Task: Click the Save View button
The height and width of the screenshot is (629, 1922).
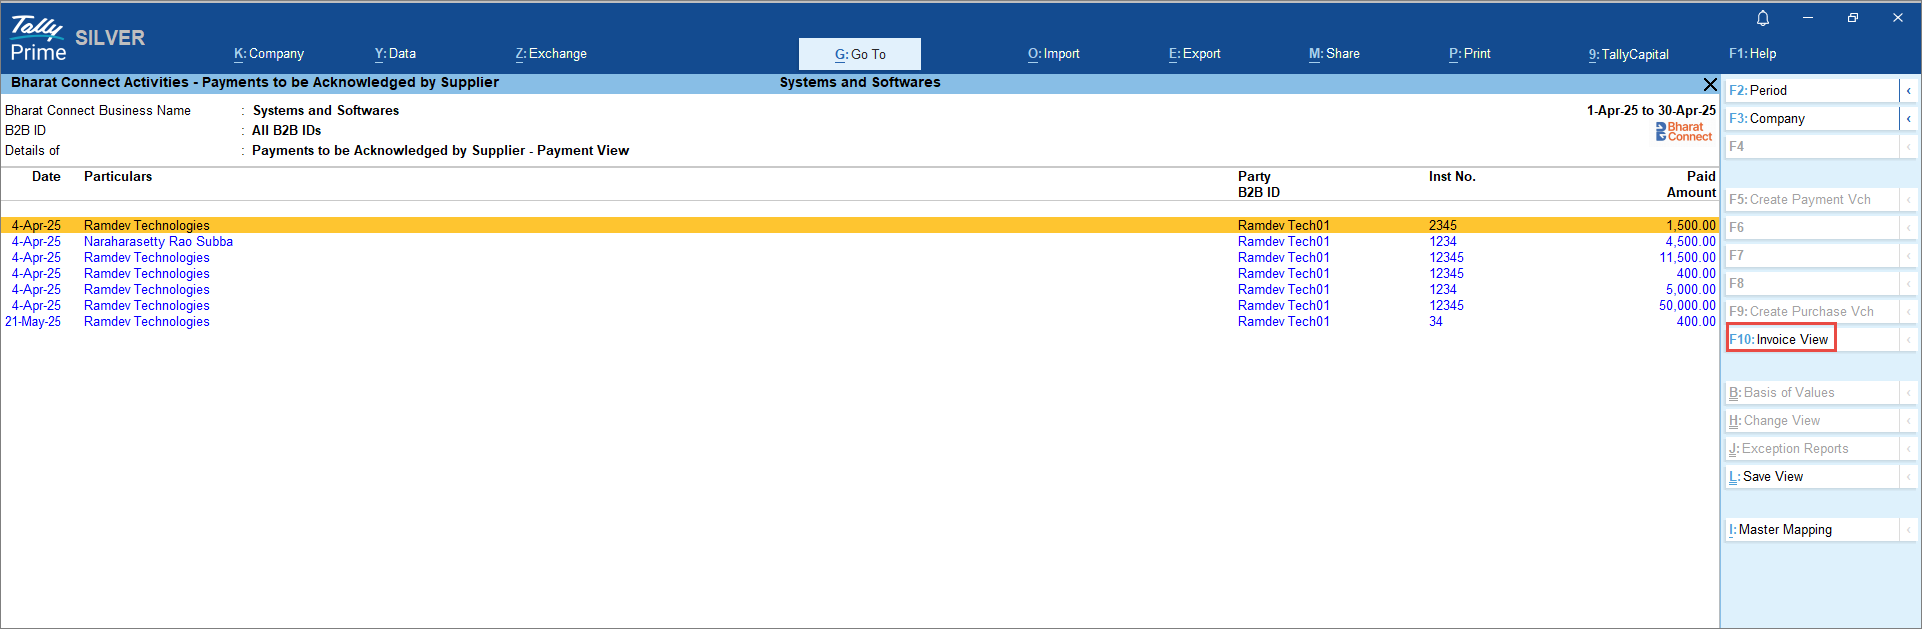Action: (x=1810, y=477)
